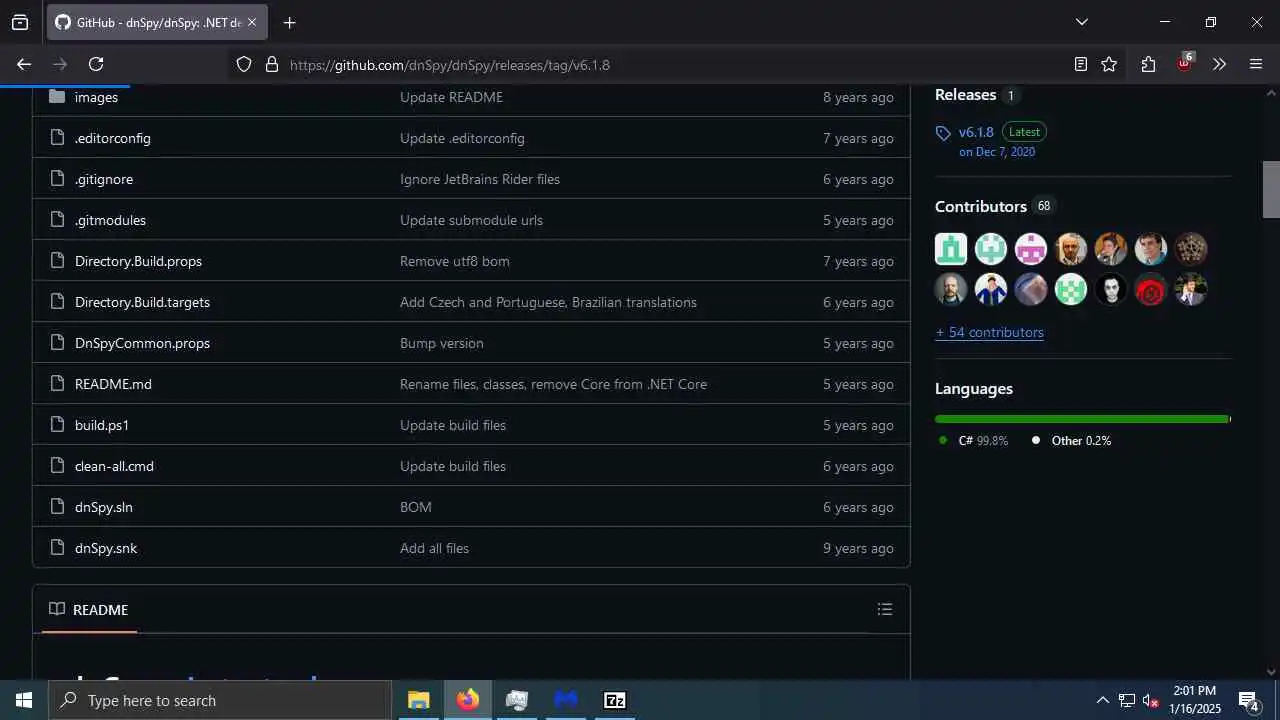Close the GitHub dnSpy tab
Image resolution: width=1280 pixels, height=720 pixels.
click(x=252, y=22)
